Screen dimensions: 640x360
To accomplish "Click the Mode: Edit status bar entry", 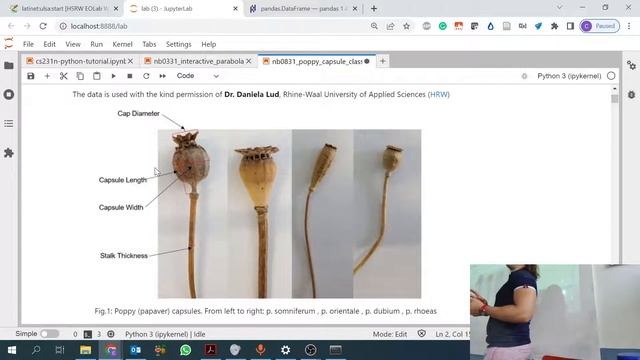I will [x=390, y=334].
